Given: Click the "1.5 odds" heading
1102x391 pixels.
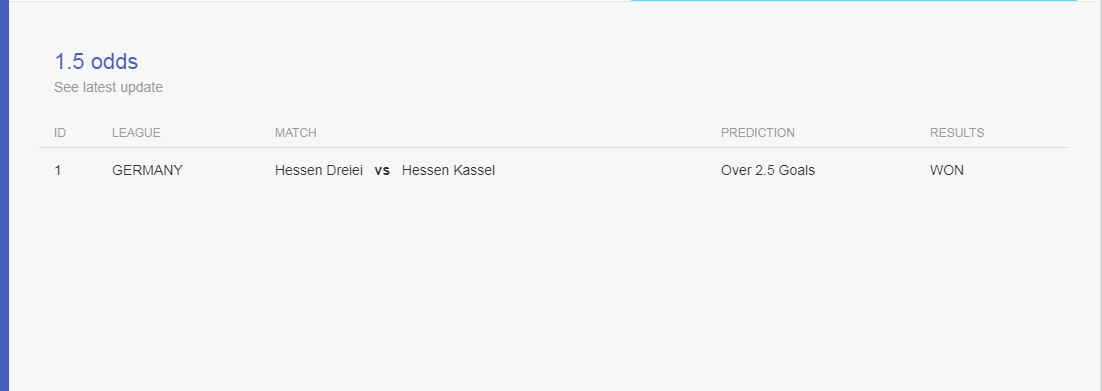Looking at the screenshot, I should [x=96, y=62].
